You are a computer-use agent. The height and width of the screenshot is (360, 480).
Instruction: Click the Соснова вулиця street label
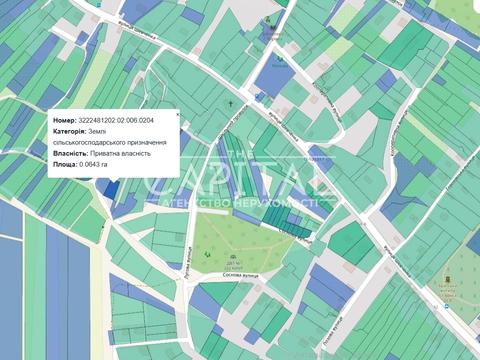[240, 276]
